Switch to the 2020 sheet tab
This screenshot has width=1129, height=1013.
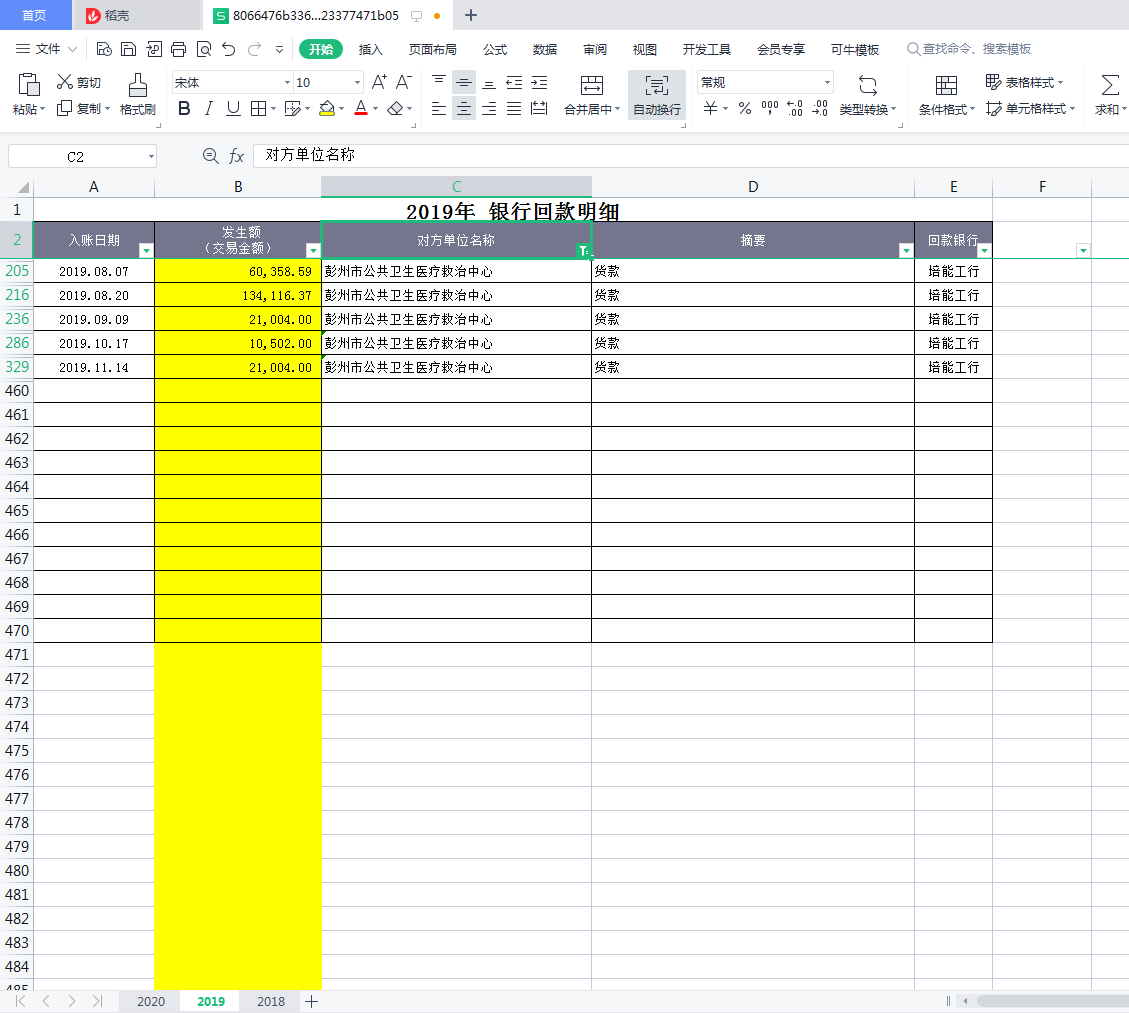pos(151,1001)
